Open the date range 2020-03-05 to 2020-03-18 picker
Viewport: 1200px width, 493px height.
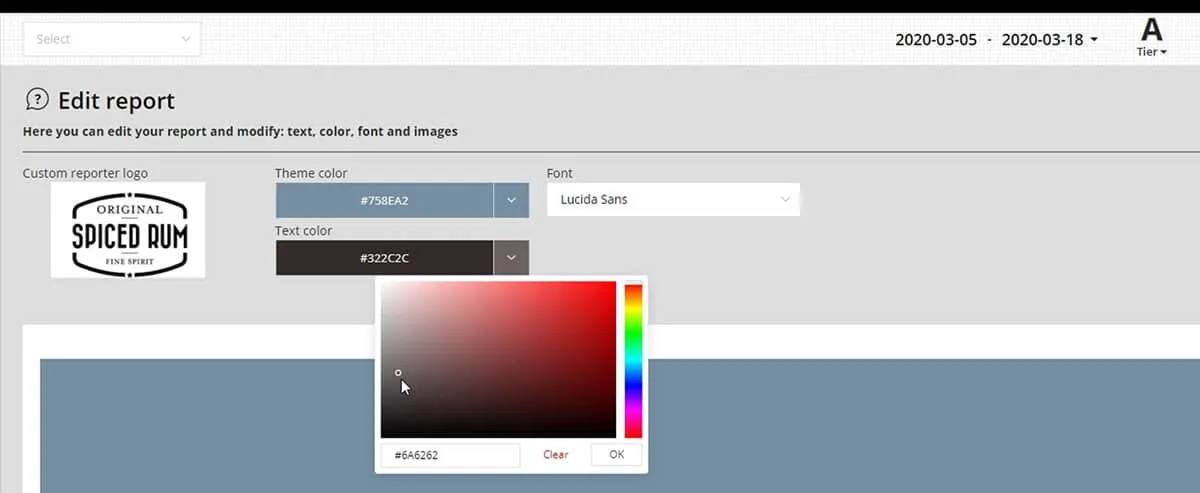(996, 40)
